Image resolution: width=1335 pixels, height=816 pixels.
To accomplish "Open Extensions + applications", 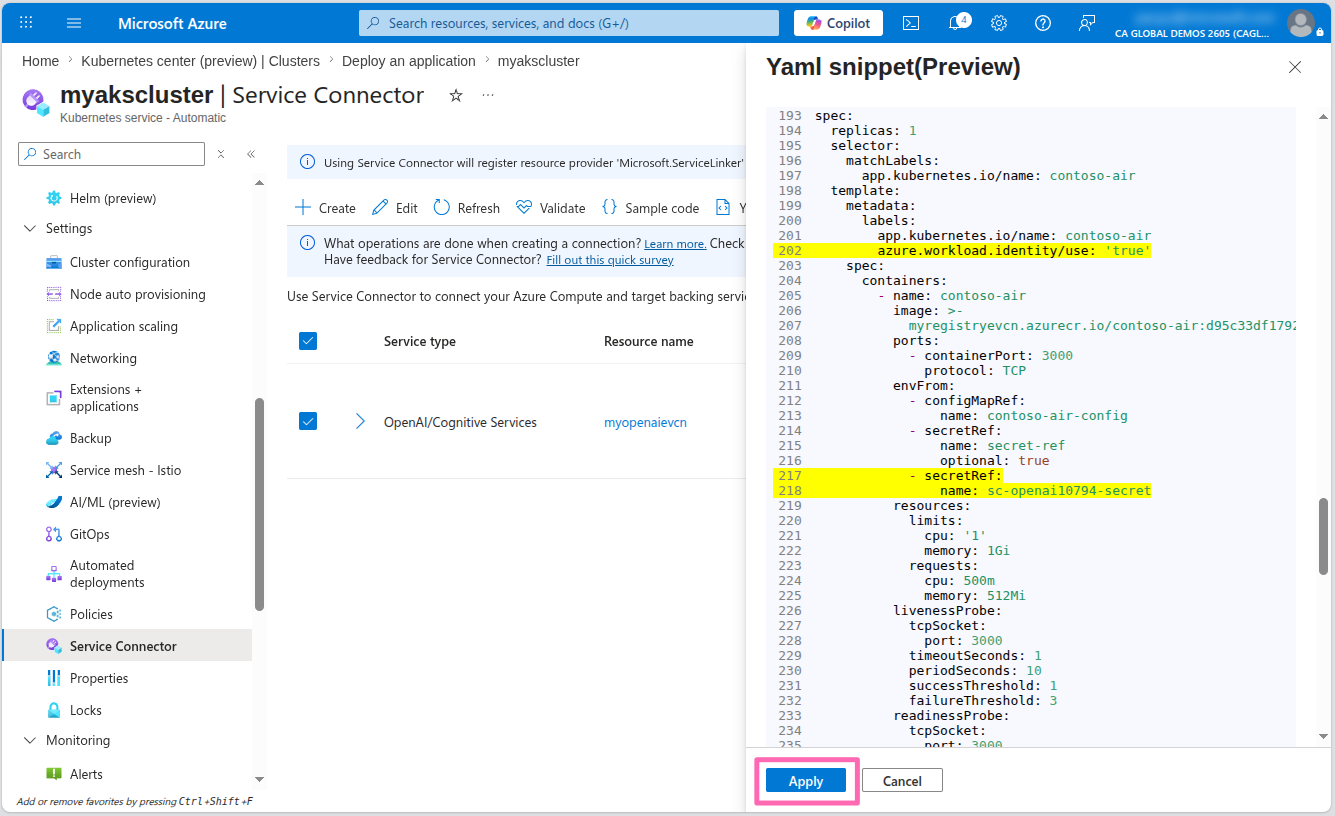I will [106, 398].
